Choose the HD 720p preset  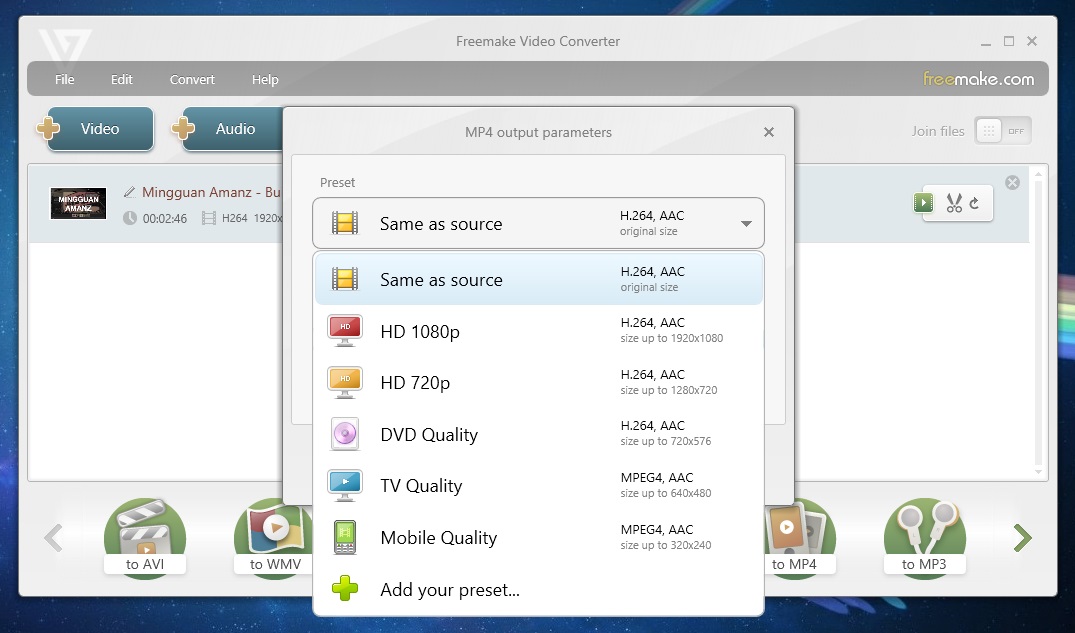pyautogui.click(x=538, y=382)
